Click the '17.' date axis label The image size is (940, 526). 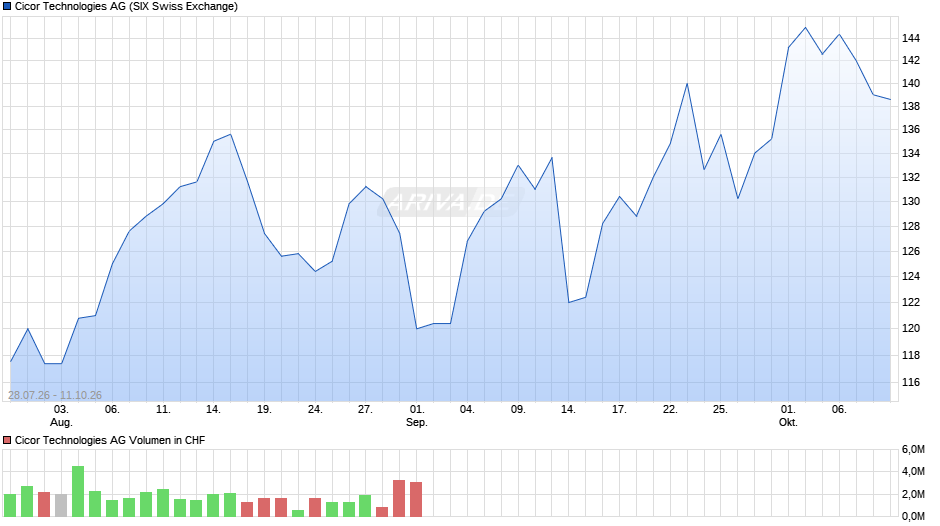619,410
